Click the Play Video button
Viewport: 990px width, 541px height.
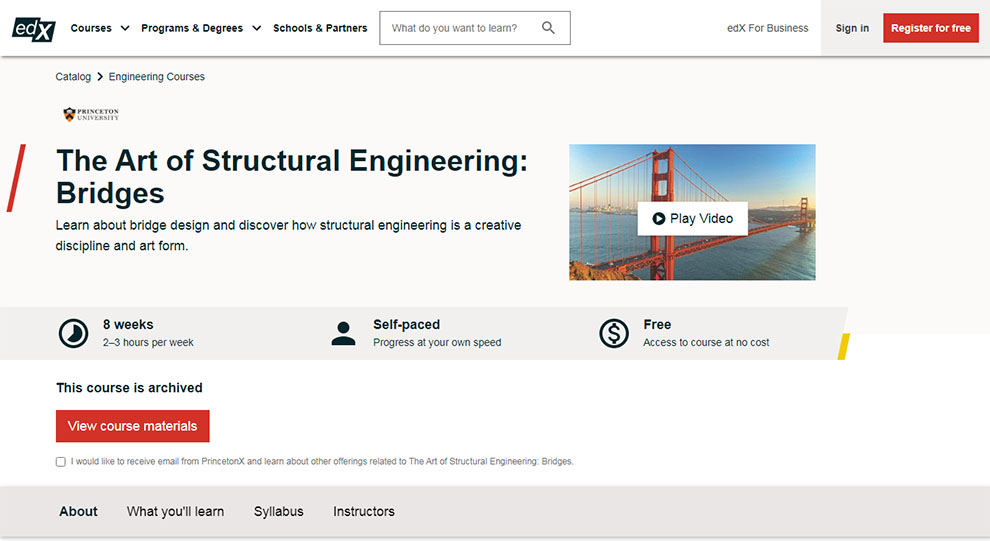tap(693, 218)
